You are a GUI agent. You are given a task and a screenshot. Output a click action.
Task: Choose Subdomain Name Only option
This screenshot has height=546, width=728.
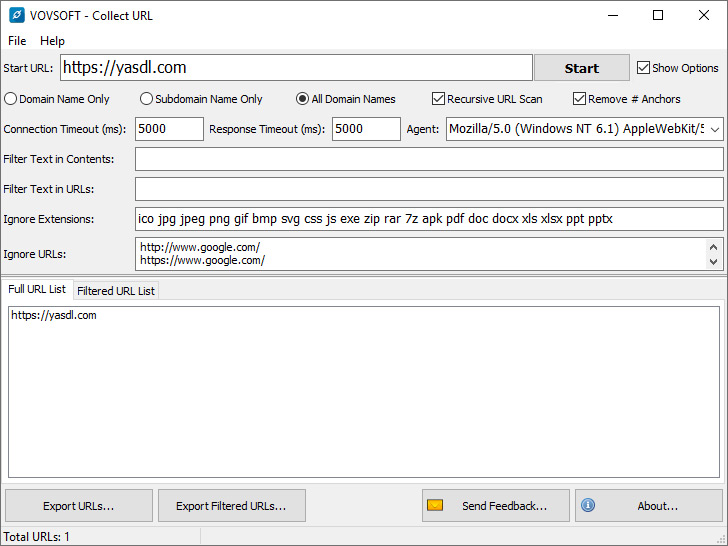pyautogui.click(x=146, y=99)
